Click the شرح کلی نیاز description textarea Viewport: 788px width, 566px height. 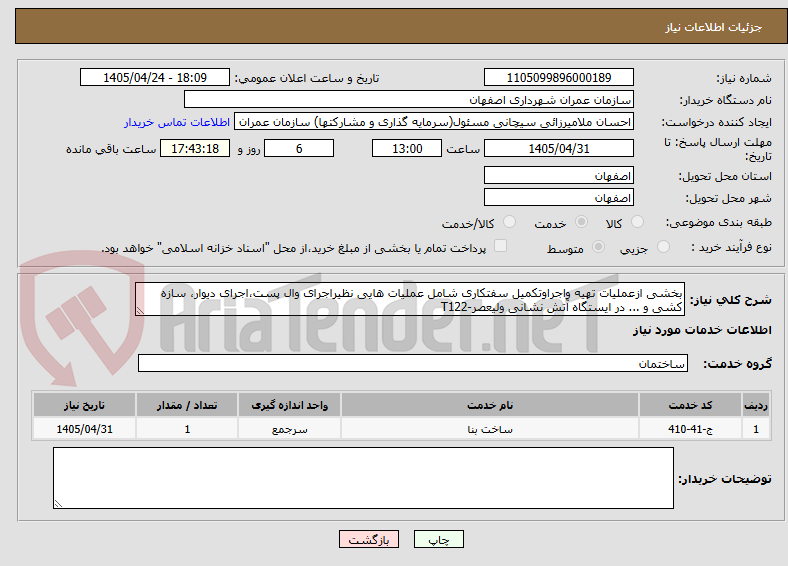410,299
